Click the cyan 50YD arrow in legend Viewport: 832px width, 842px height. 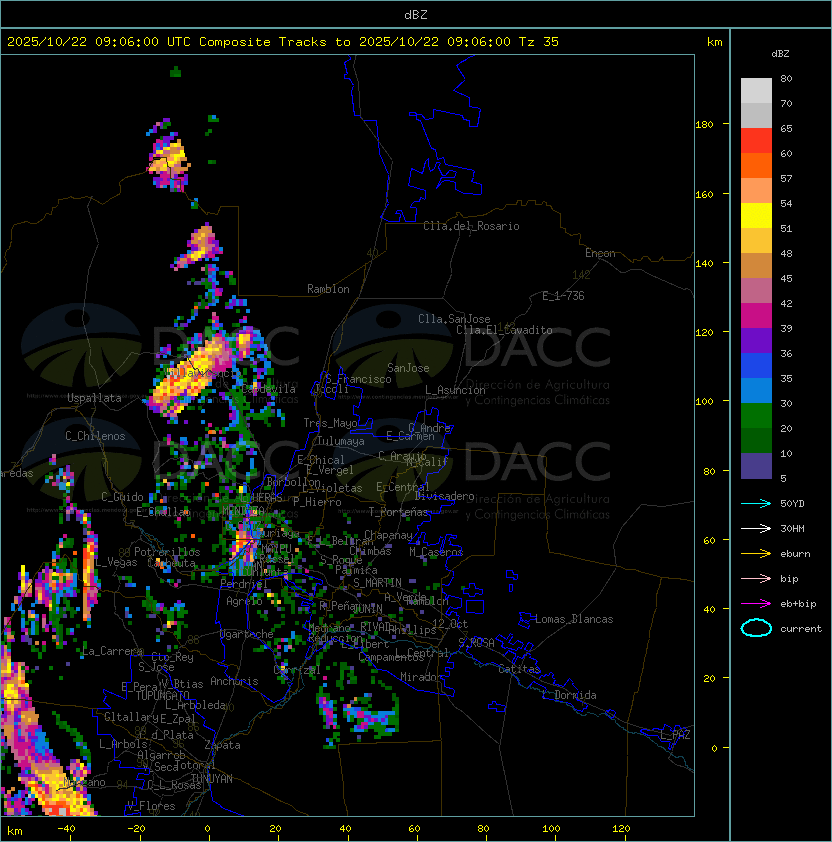pyautogui.click(x=756, y=503)
